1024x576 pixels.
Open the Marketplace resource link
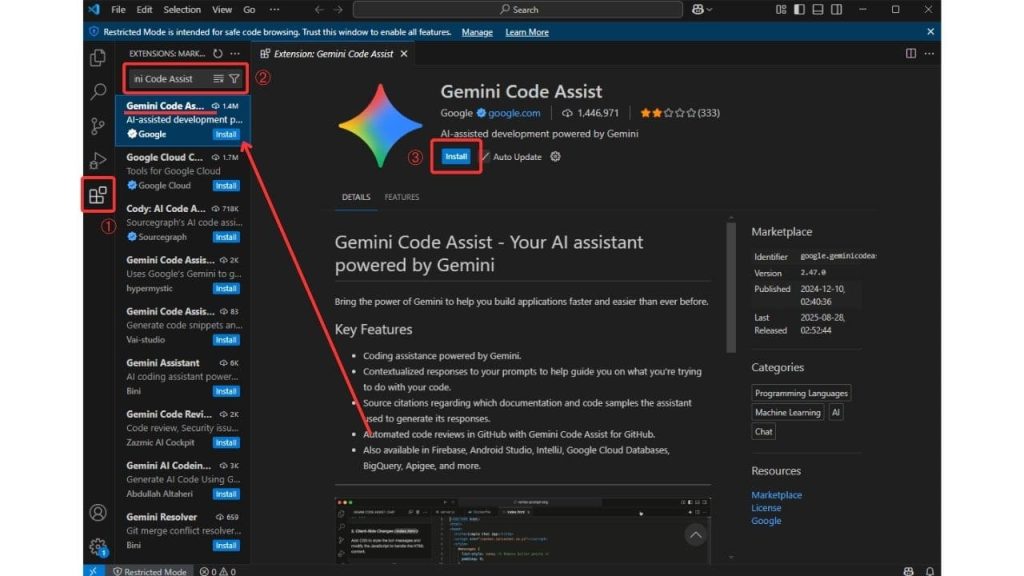[776, 495]
